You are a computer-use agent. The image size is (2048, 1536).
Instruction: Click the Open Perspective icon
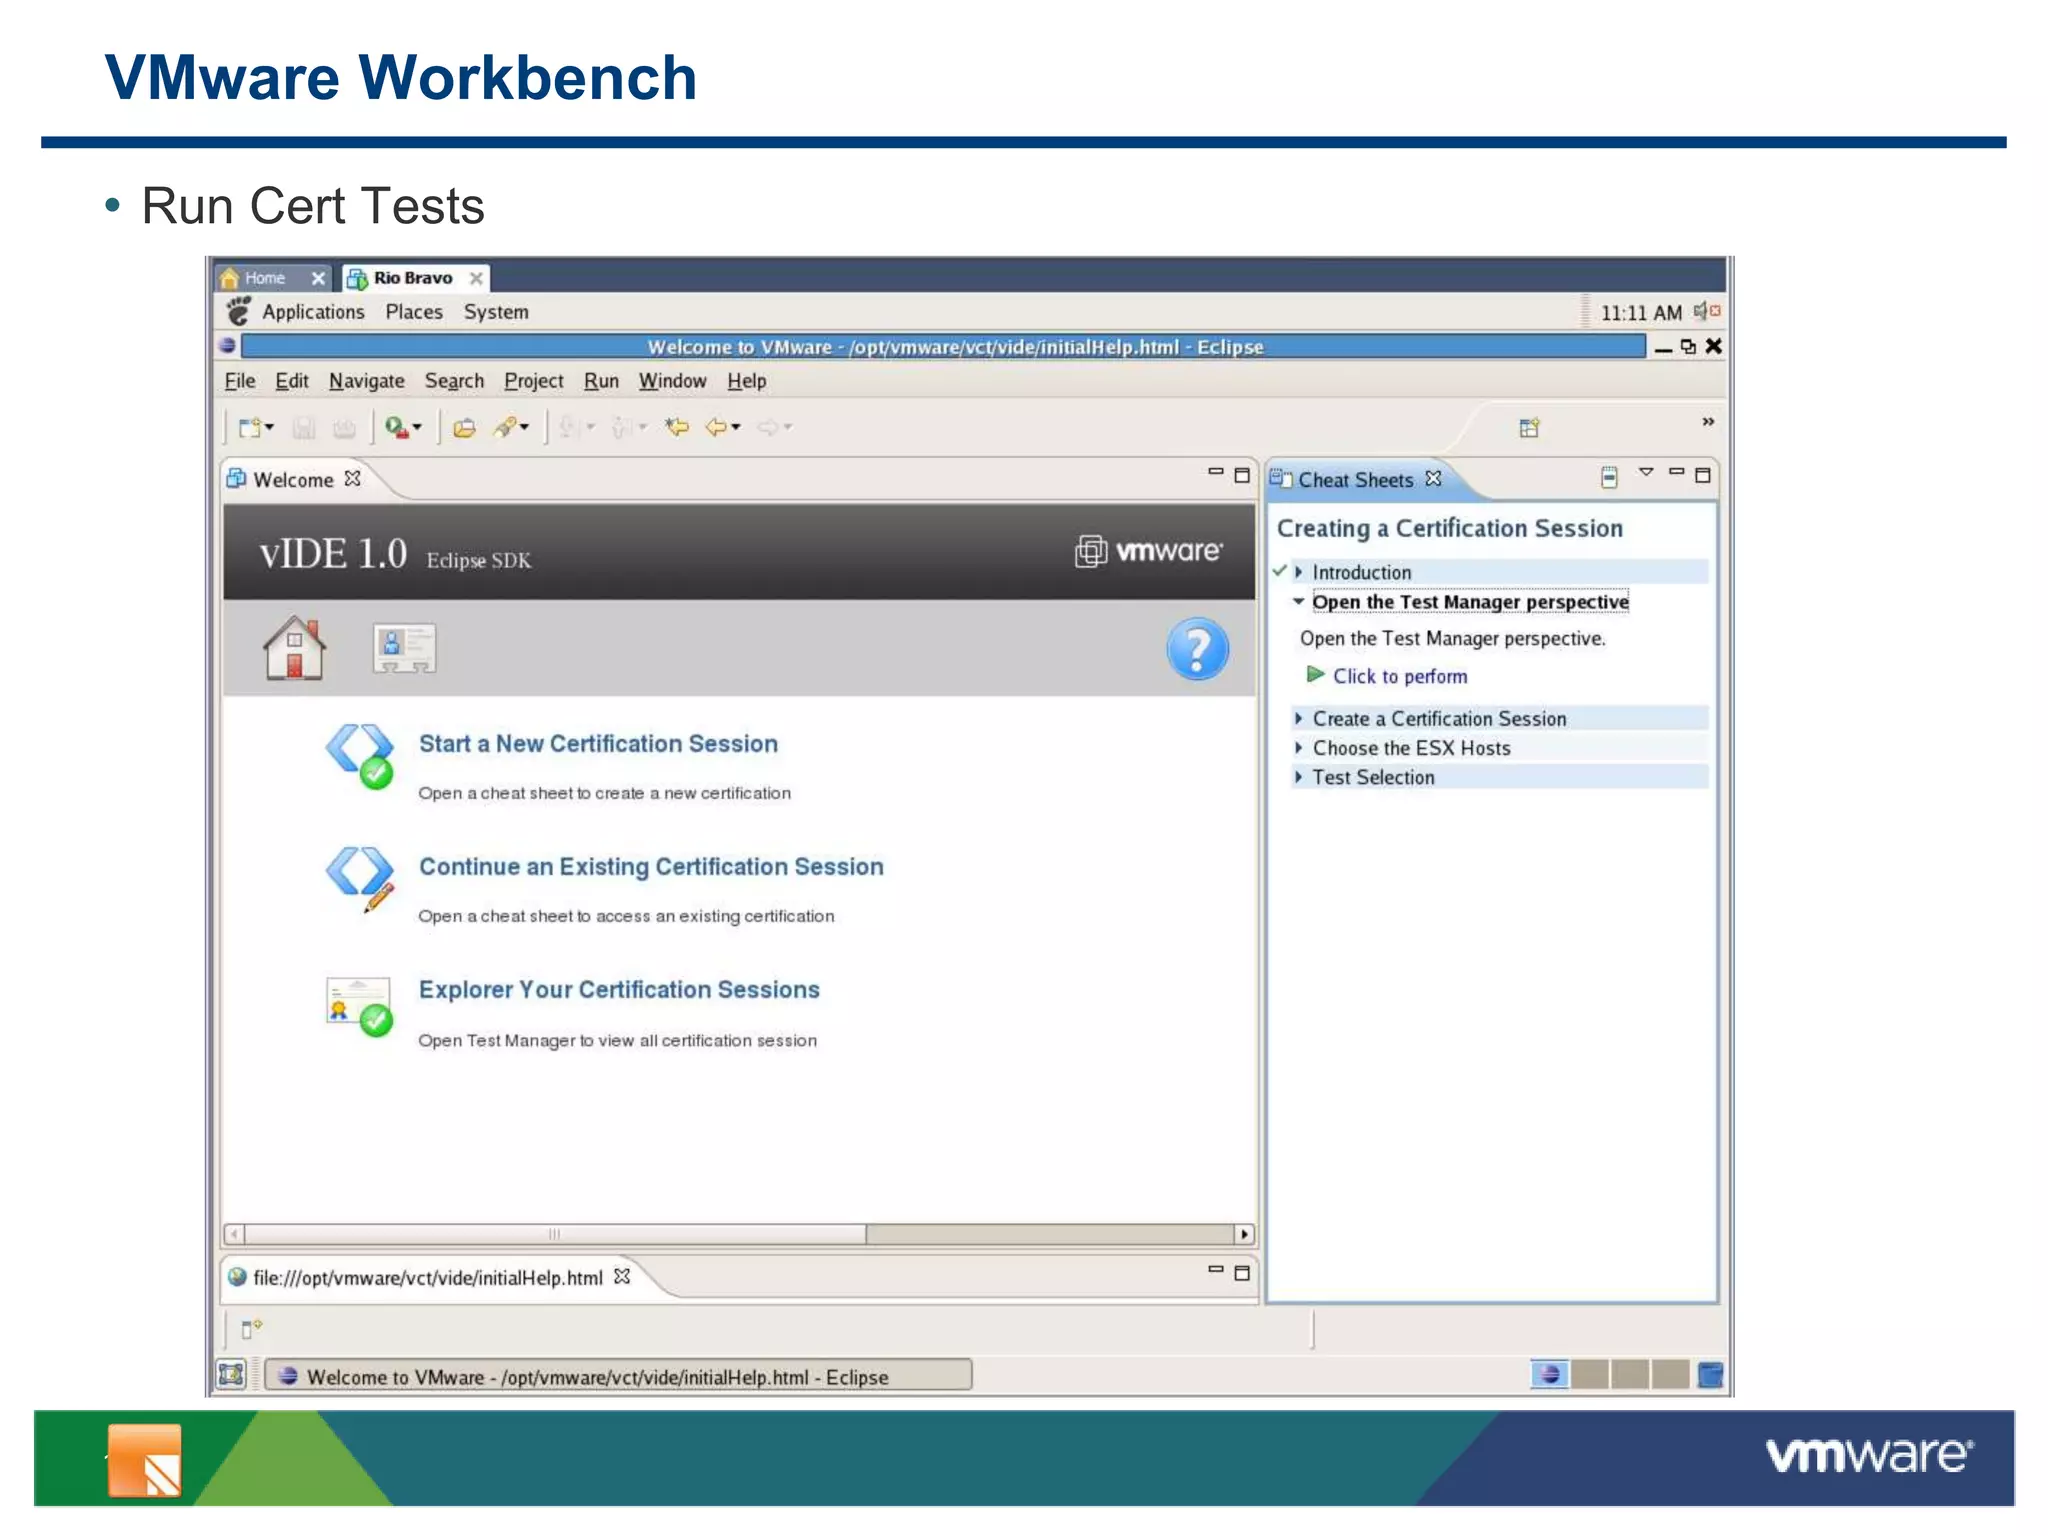1529,428
